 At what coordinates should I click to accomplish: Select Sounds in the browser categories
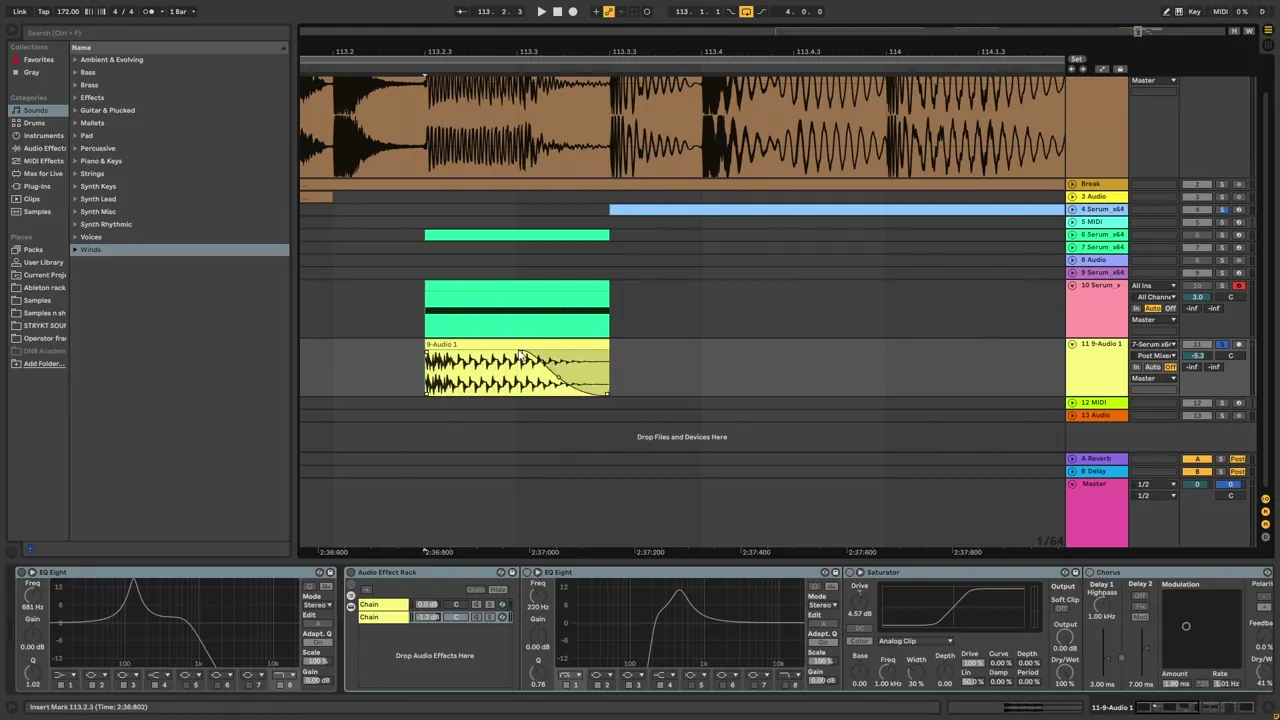(x=36, y=110)
